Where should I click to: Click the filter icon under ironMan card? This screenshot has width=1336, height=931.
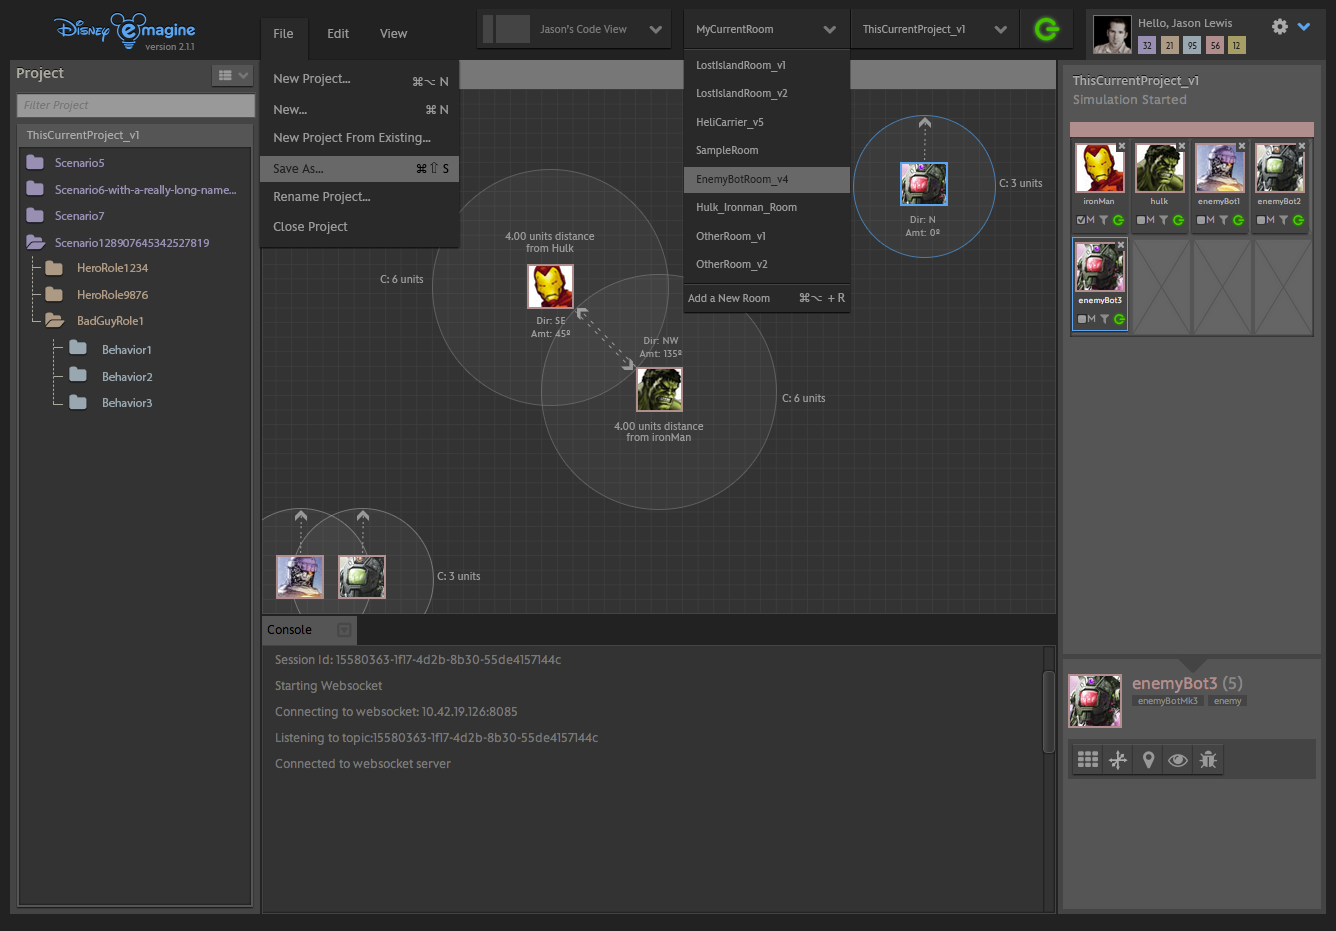[1104, 220]
